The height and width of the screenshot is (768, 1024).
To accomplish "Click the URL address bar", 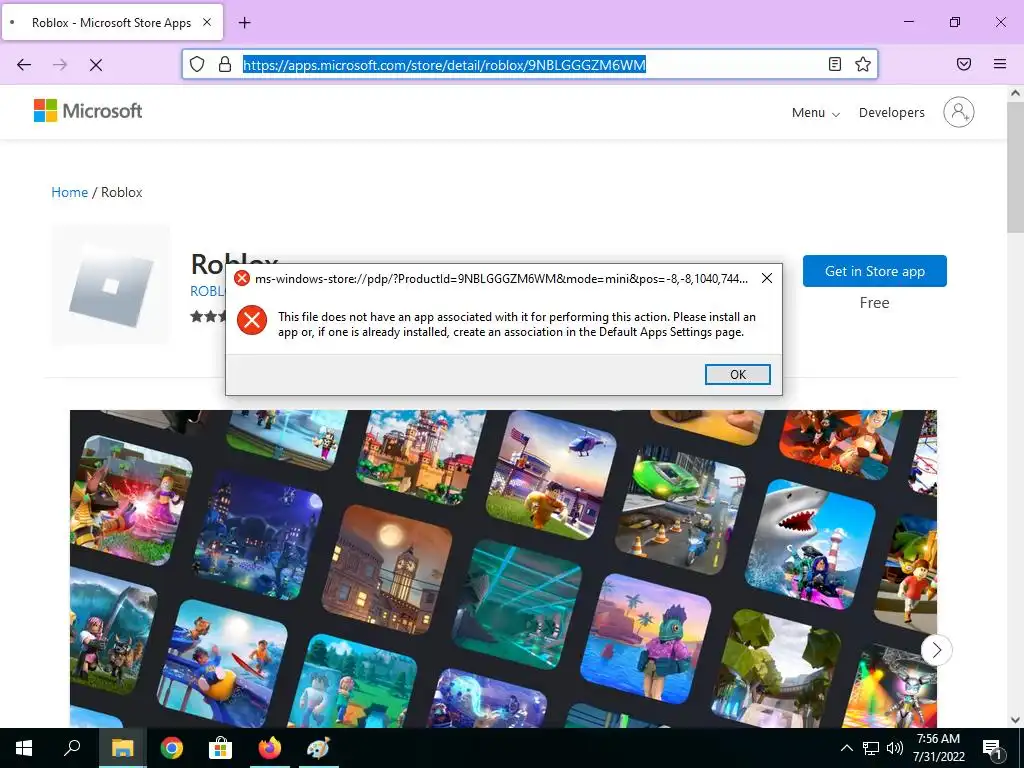I will click(x=529, y=64).
